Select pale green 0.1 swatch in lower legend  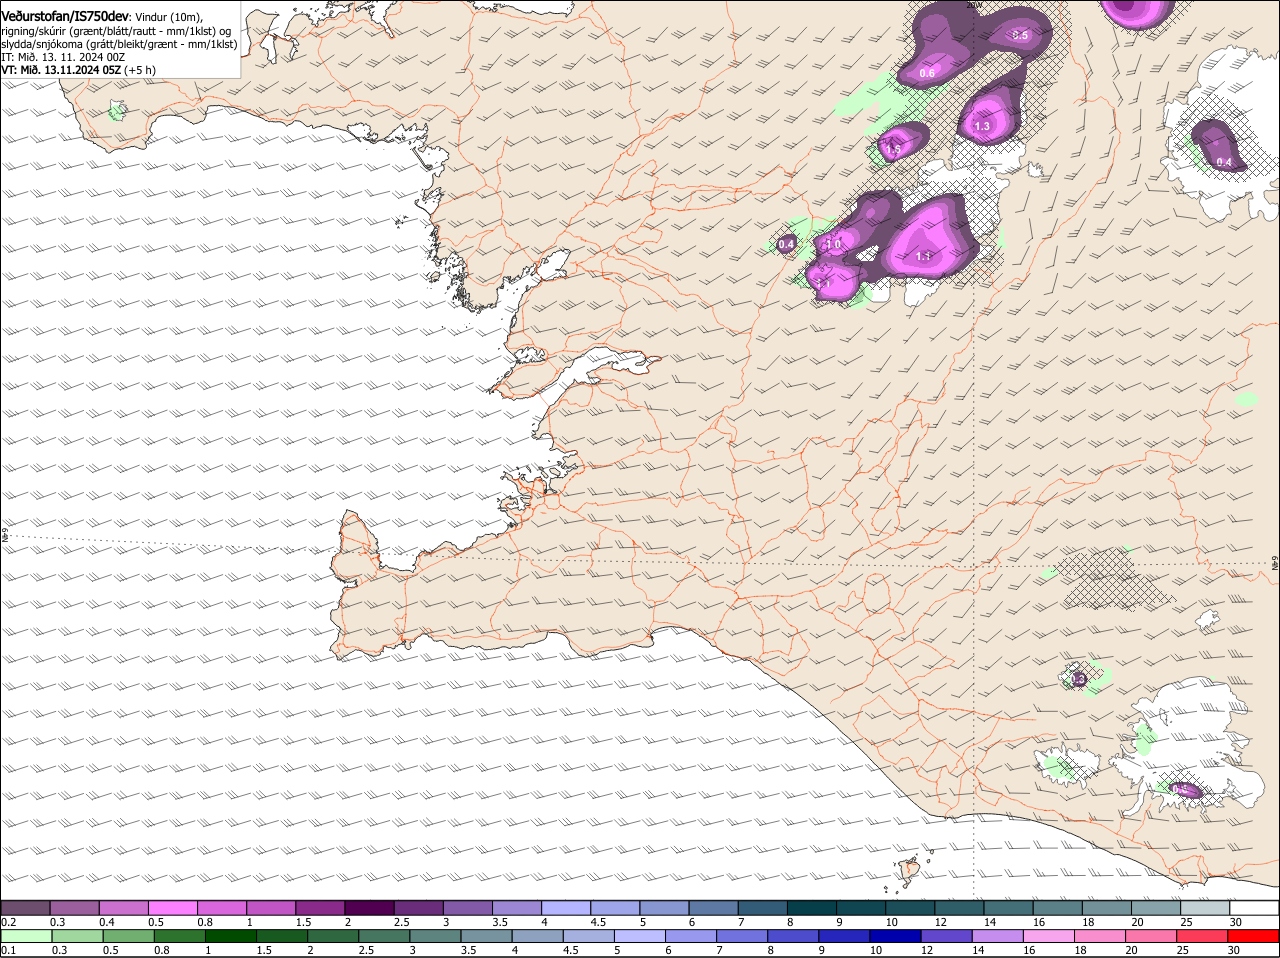tap(26, 936)
